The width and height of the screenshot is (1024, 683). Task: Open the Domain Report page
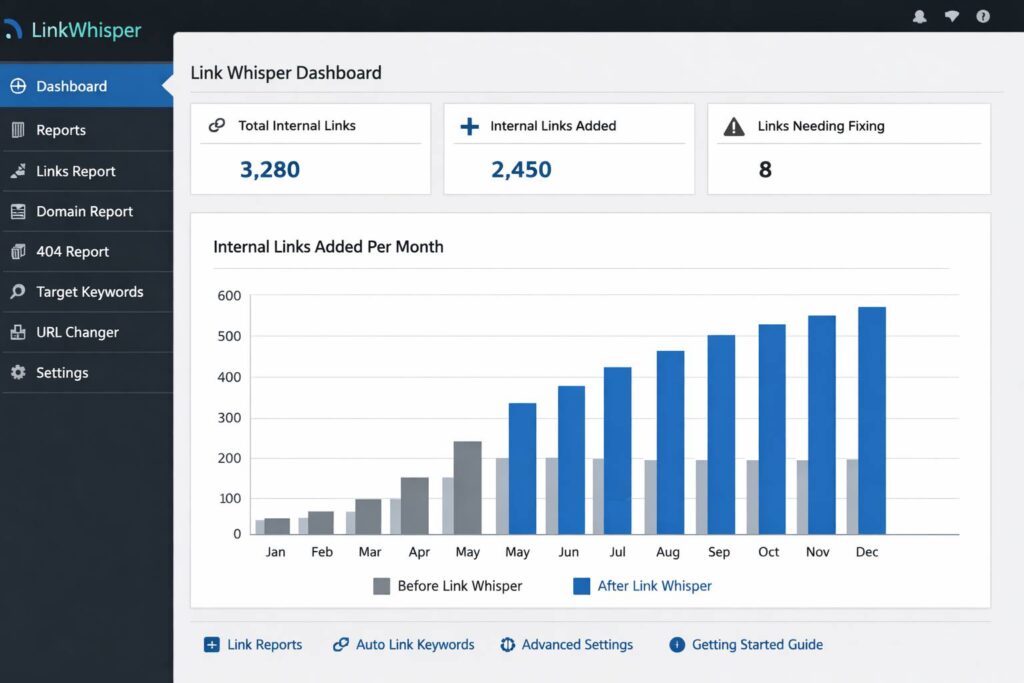[x=84, y=212]
